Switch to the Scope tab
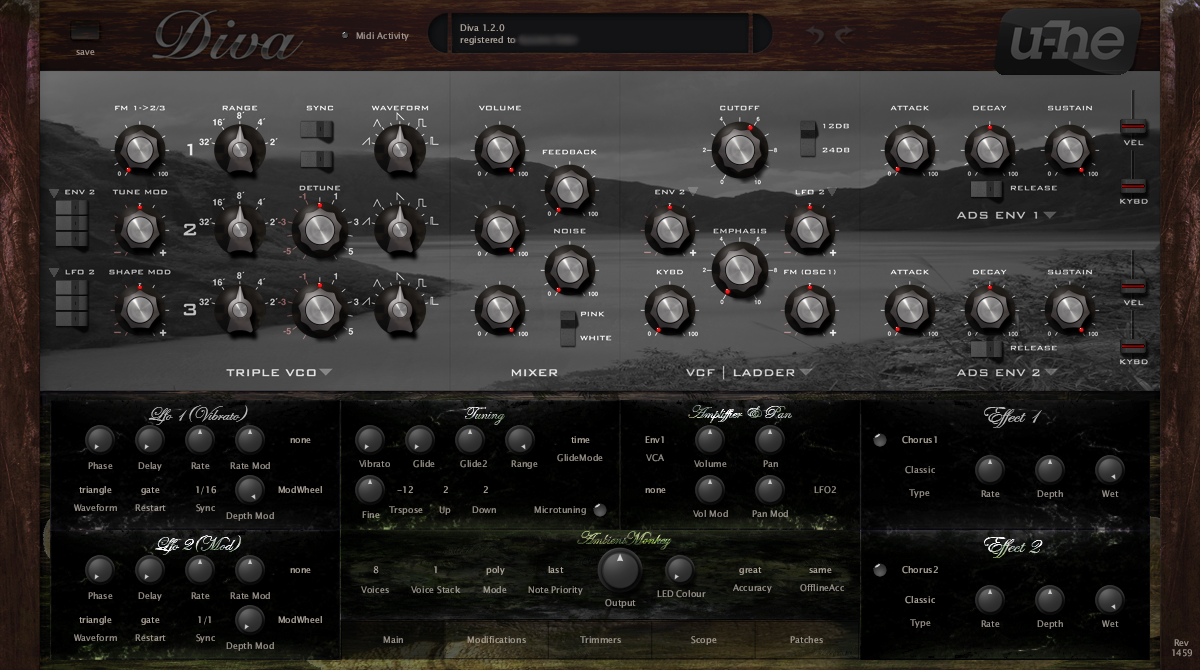The width and height of the screenshot is (1200, 670). pyautogui.click(x=703, y=640)
